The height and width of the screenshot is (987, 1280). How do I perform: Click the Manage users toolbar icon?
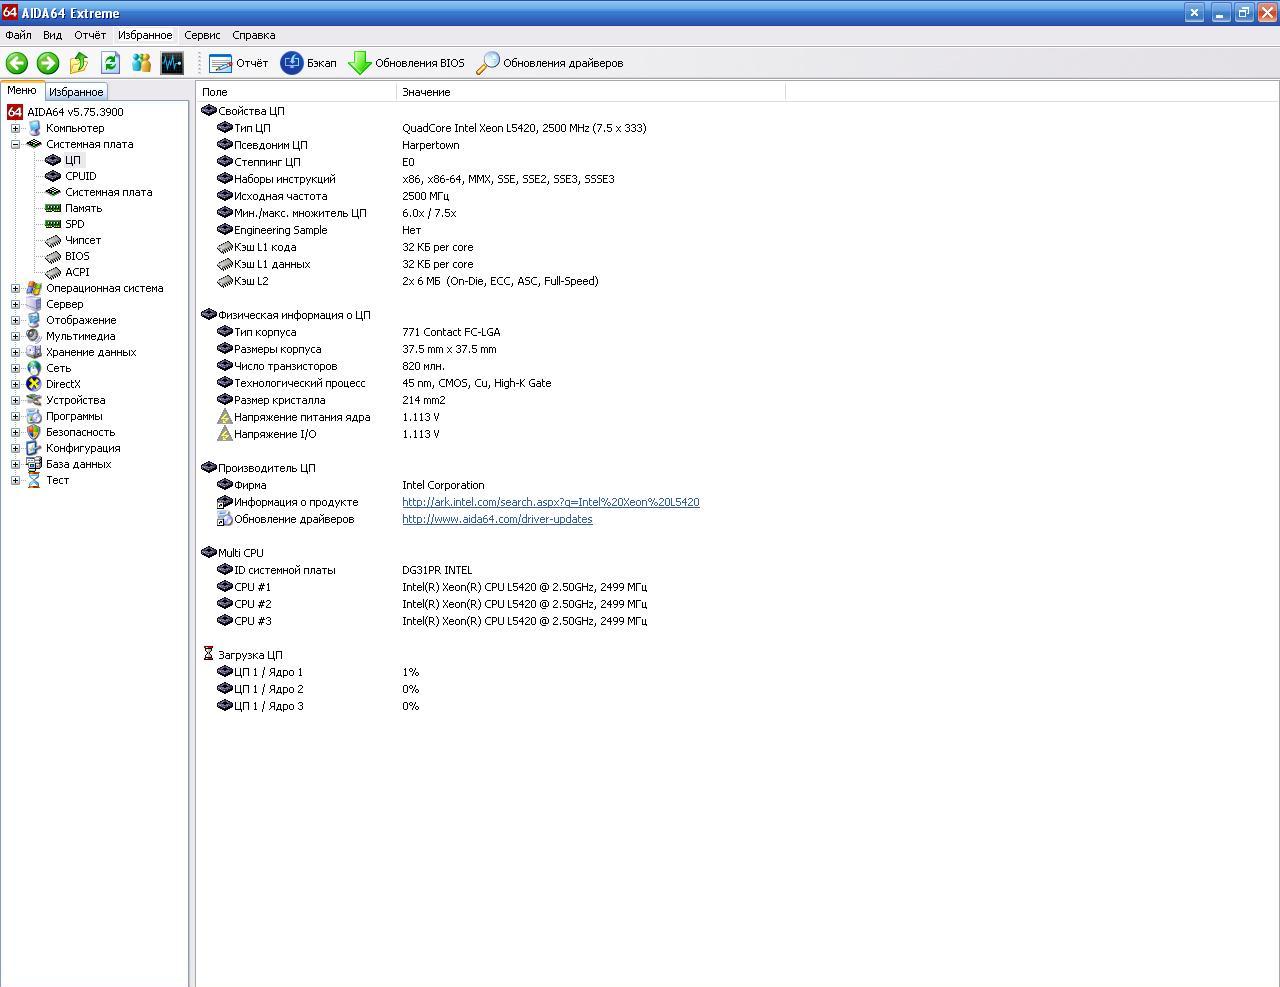(141, 63)
